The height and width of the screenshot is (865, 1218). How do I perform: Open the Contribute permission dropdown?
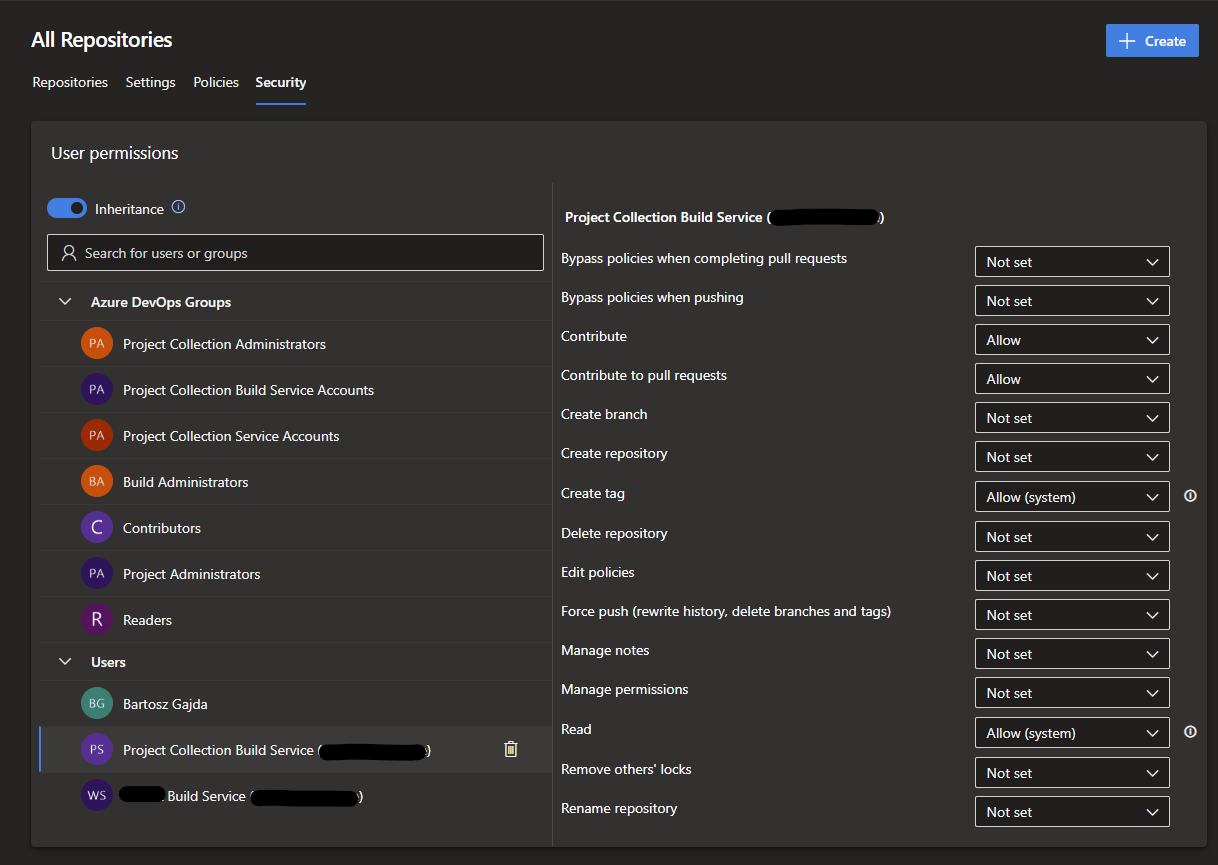[x=1072, y=340]
